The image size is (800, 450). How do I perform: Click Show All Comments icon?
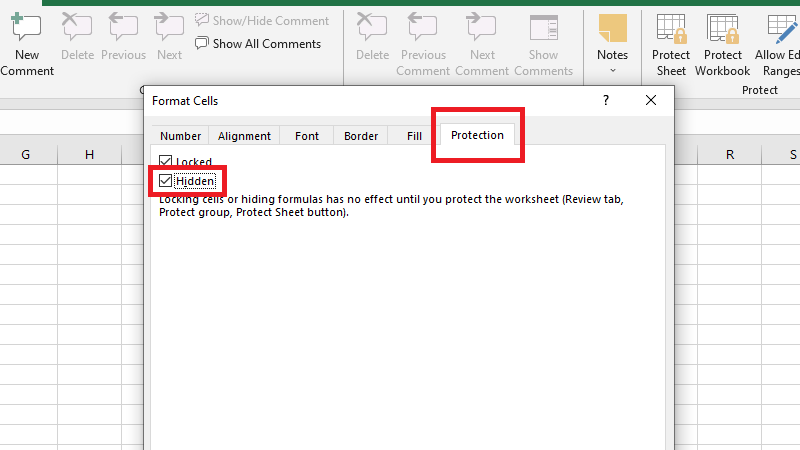click(x=202, y=44)
